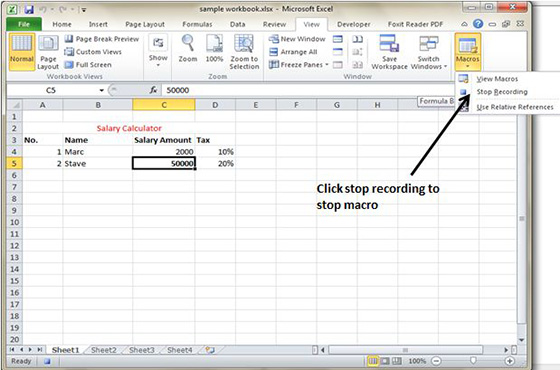Click Stop Recording in Macros menu
Image resolution: width=560 pixels, height=370 pixels.
pos(502,92)
